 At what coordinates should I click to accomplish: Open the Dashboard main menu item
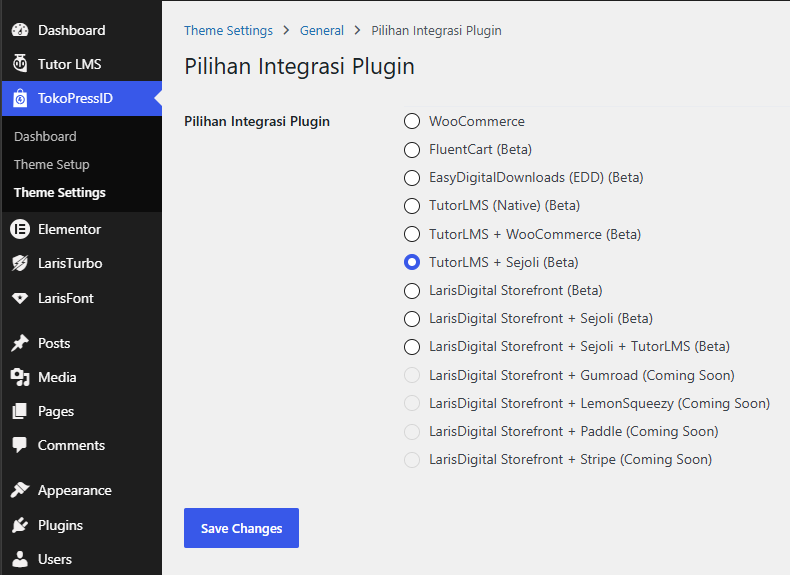81,30
